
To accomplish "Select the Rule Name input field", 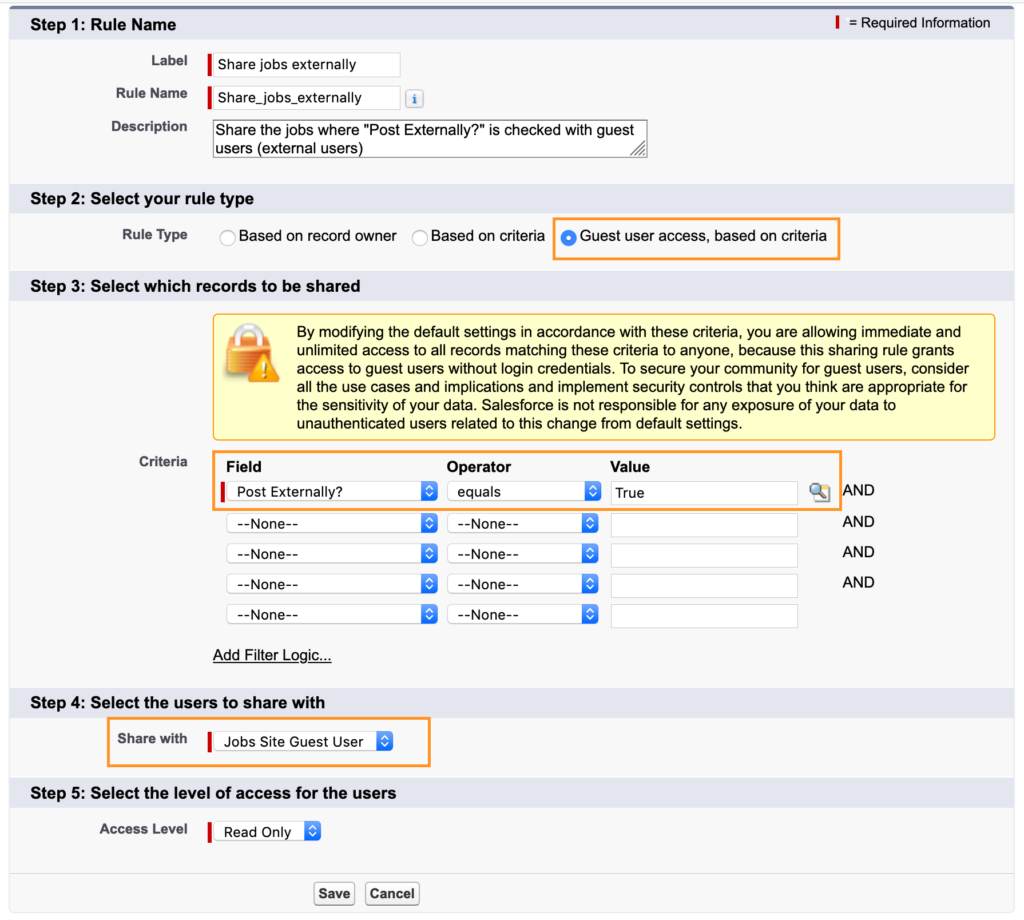I will point(303,98).
